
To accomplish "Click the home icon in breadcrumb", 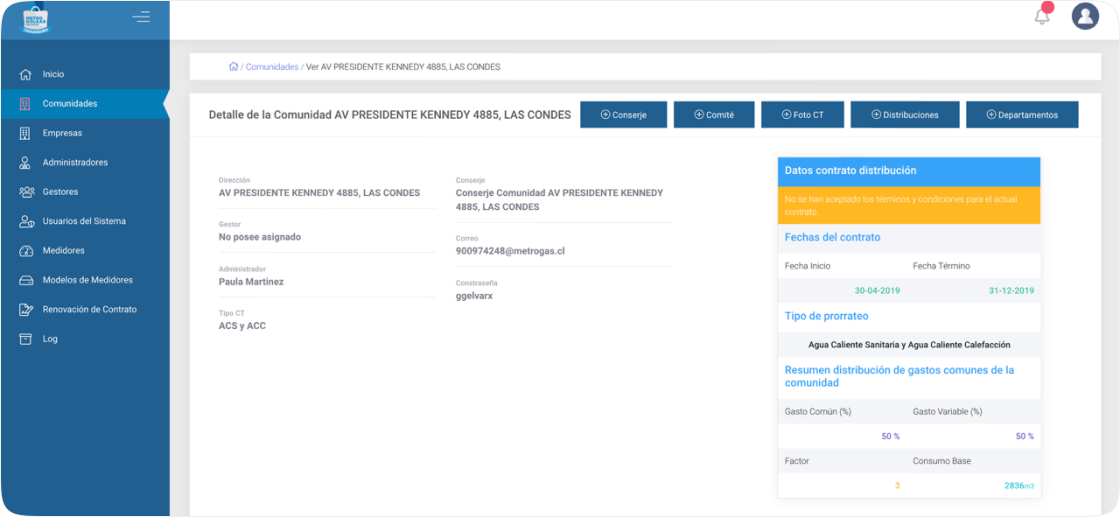I will (234, 66).
